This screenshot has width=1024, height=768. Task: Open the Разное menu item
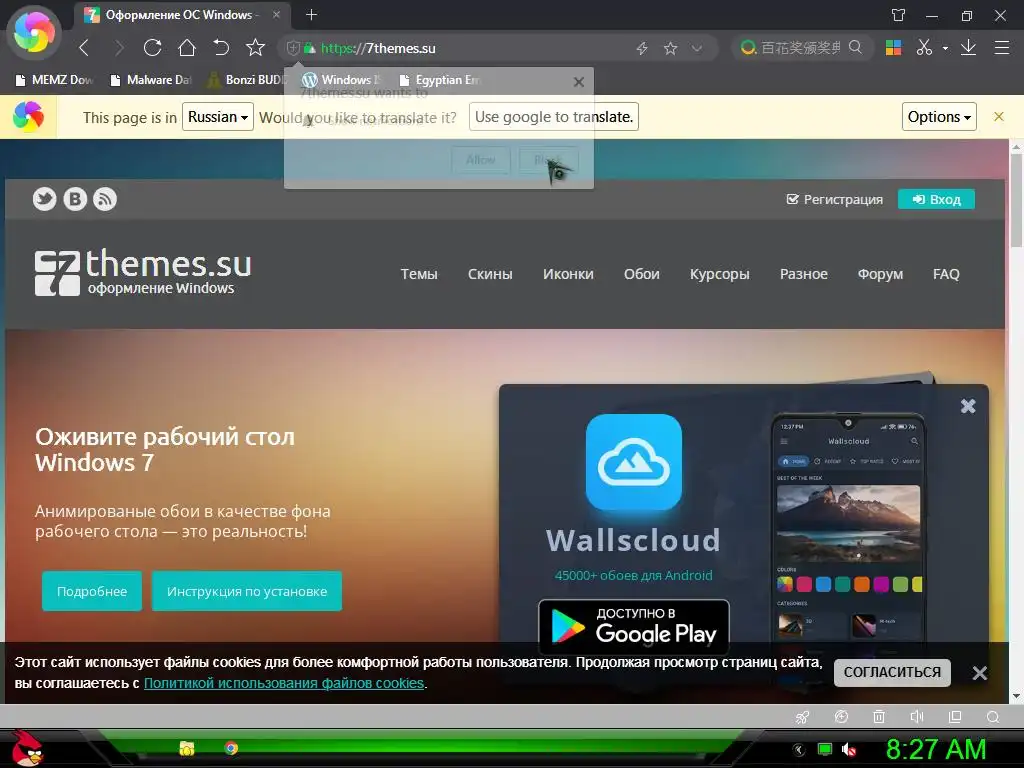click(x=803, y=274)
